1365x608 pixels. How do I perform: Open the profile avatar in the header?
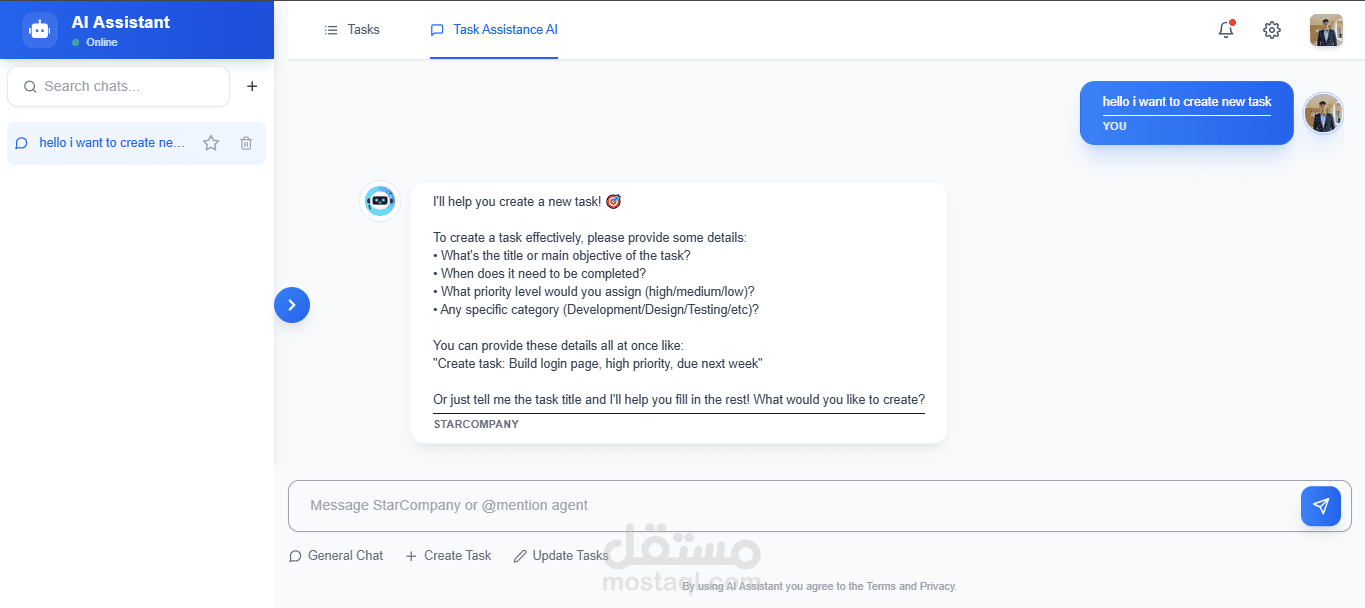click(1326, 30)
